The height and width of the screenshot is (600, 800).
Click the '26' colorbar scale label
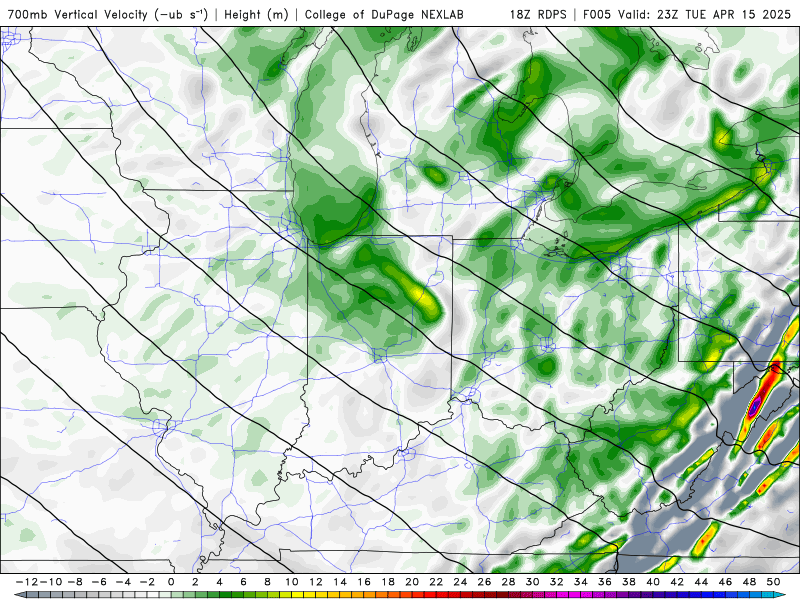pyautogui.click(x=484, y=582)
